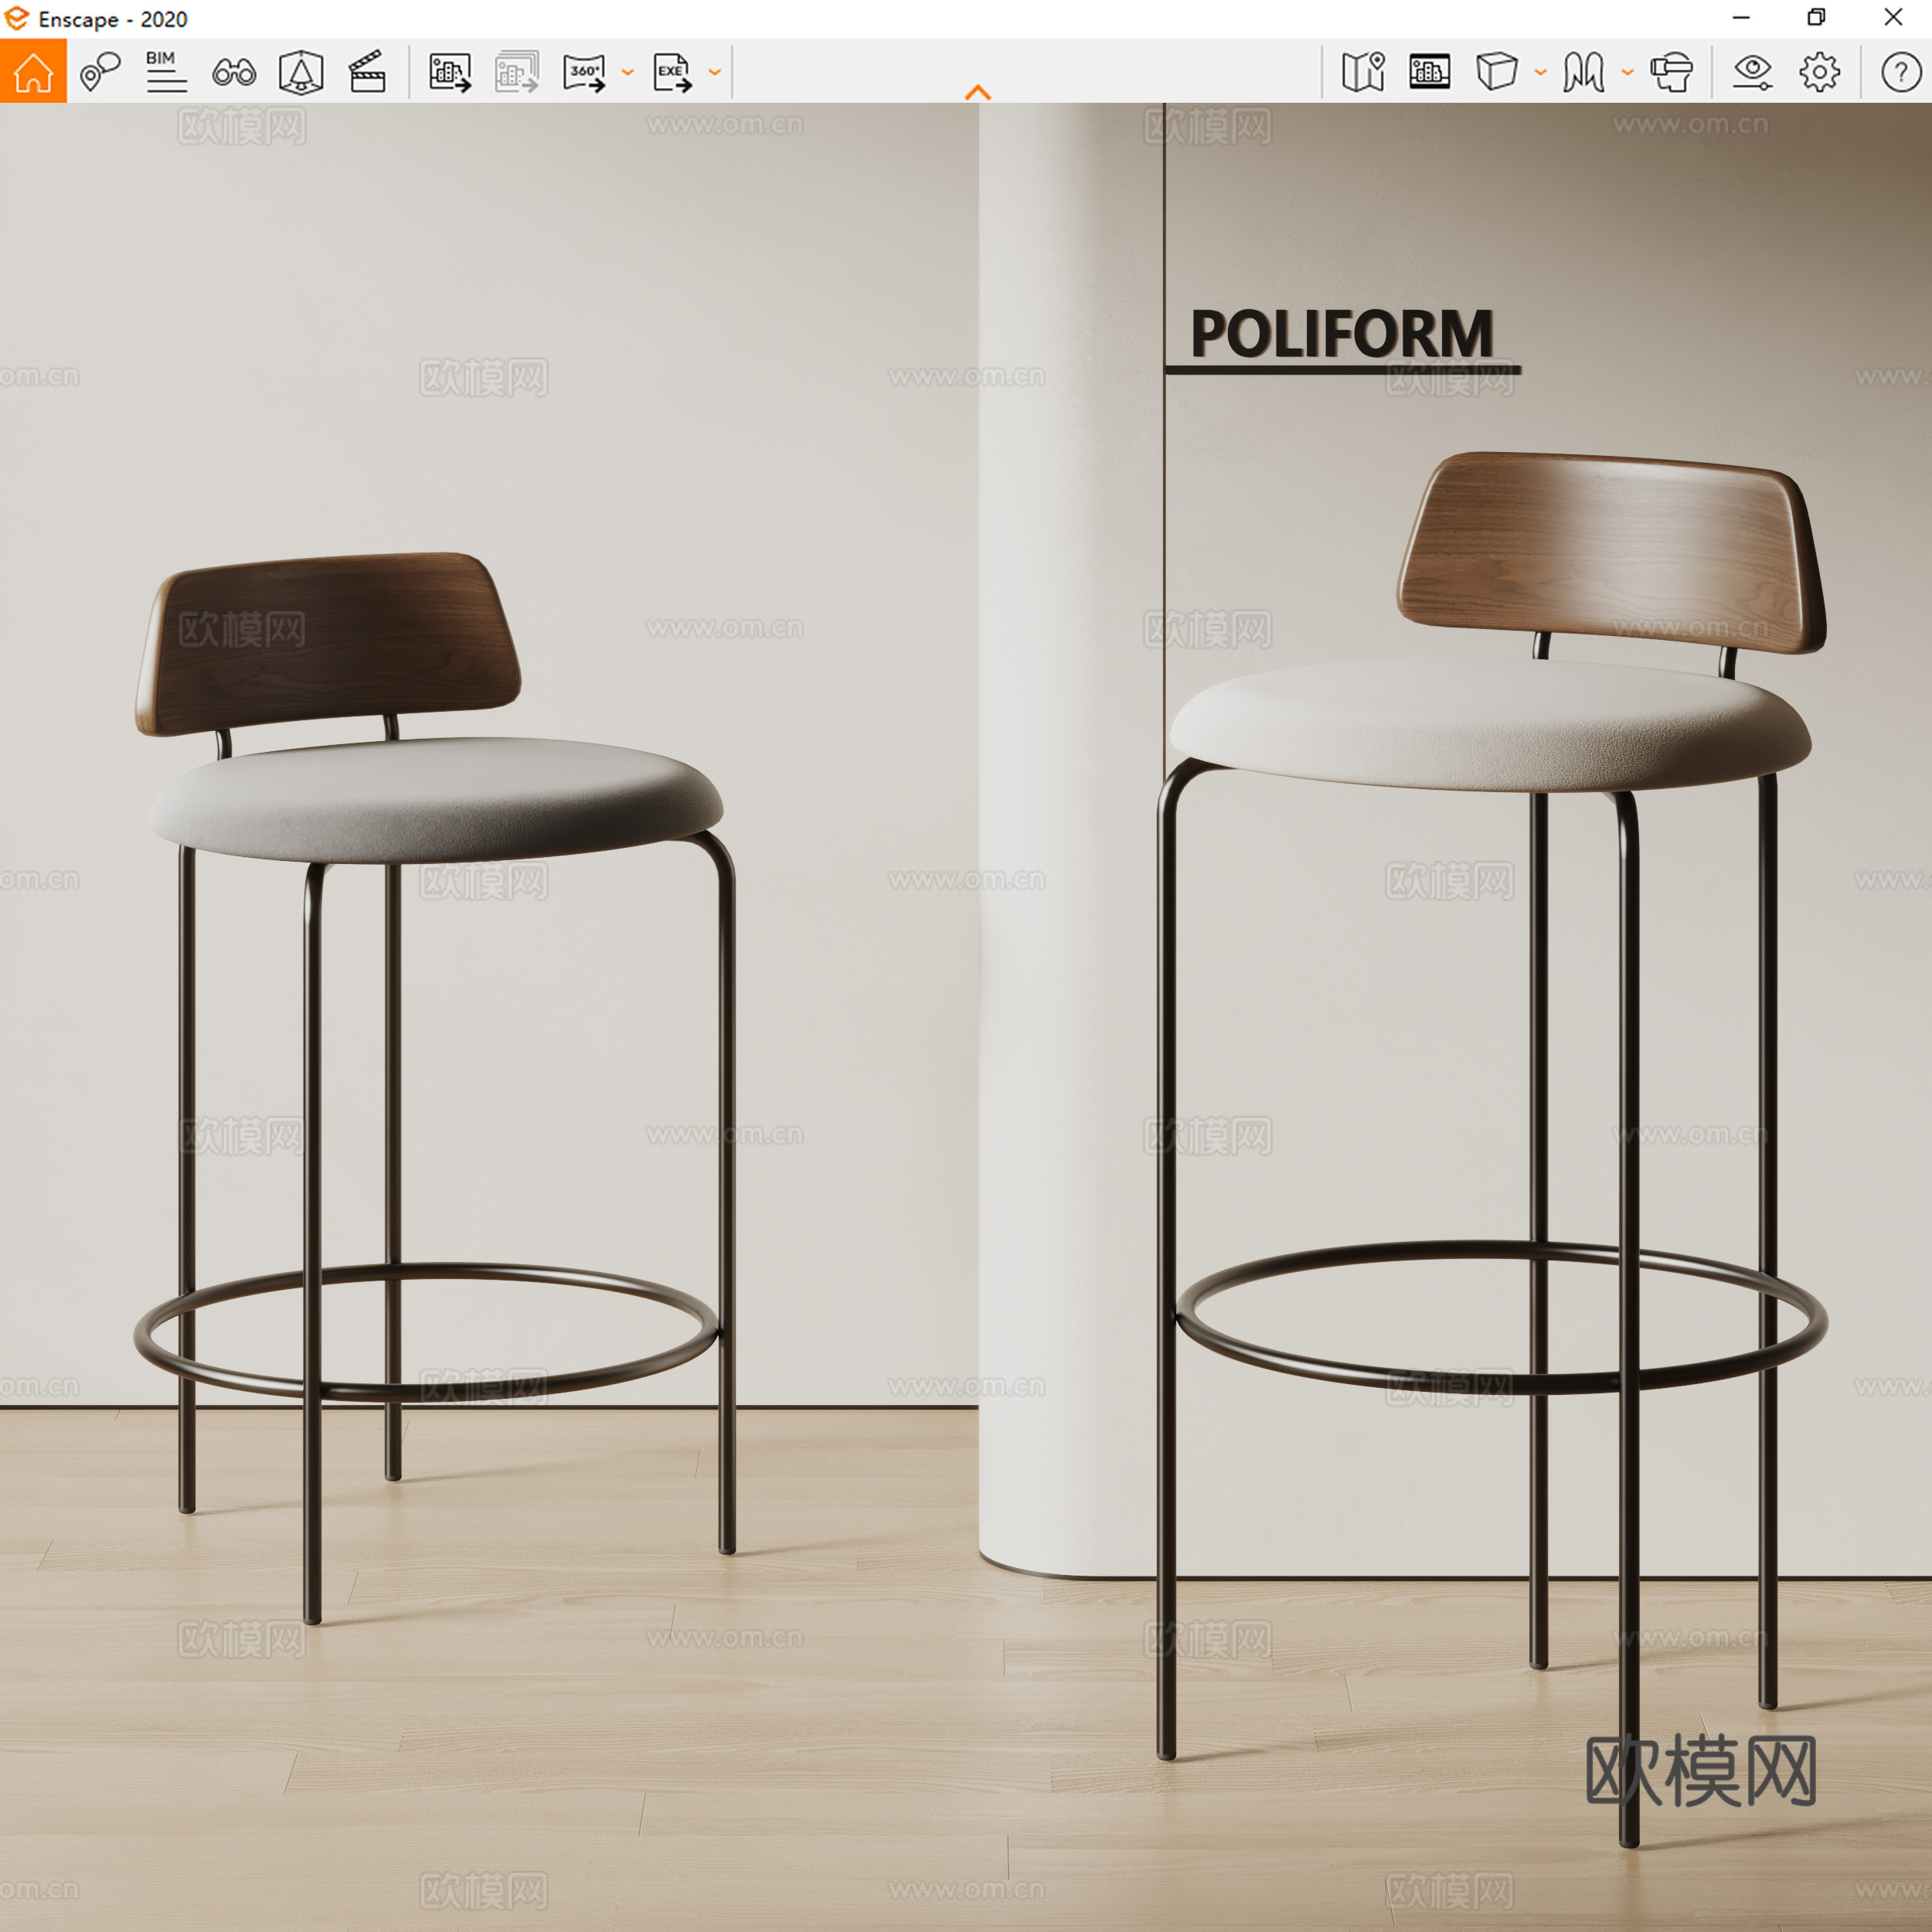The width and height of the screenshot is (1932, 1932).
Task: Open the mini map
Action: pos(1363,70)
